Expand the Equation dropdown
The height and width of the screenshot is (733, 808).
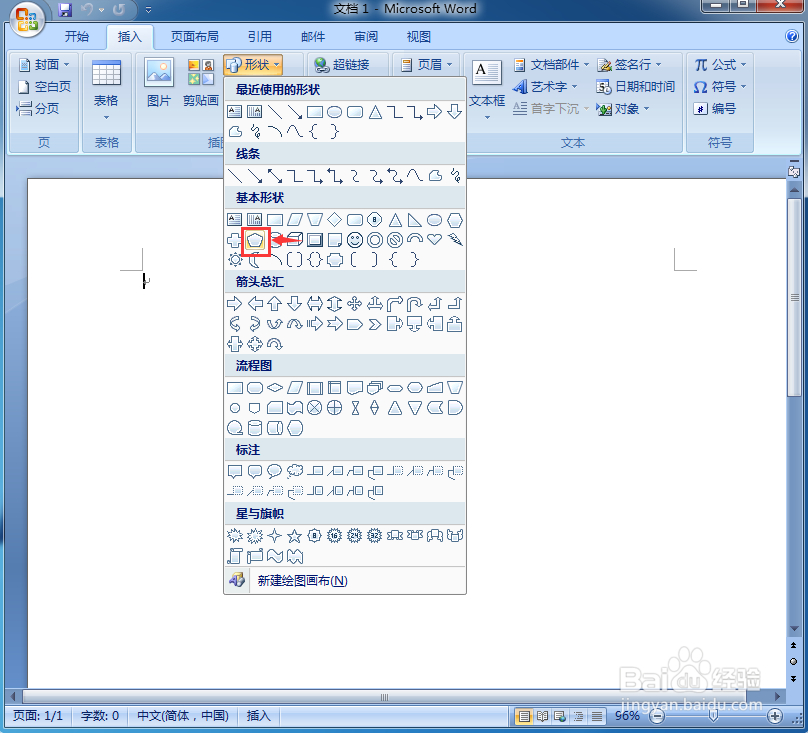pyautogui.click(x=720, y=64)
